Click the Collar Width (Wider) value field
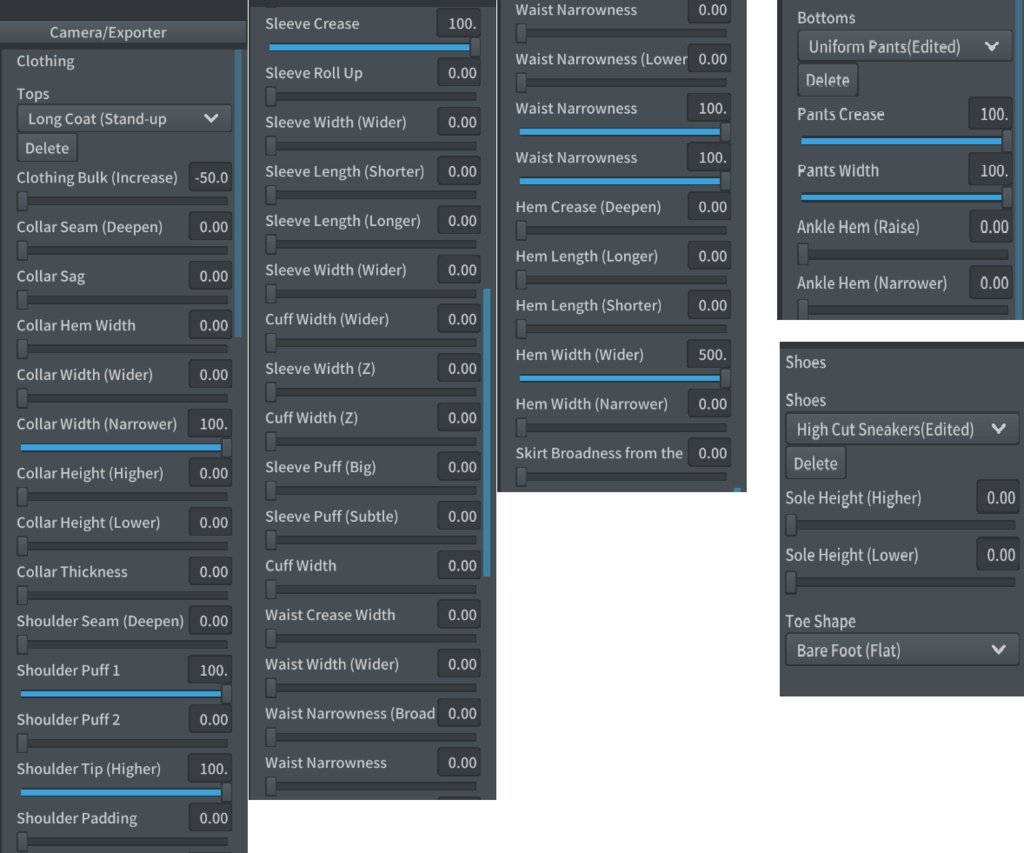 210,375
